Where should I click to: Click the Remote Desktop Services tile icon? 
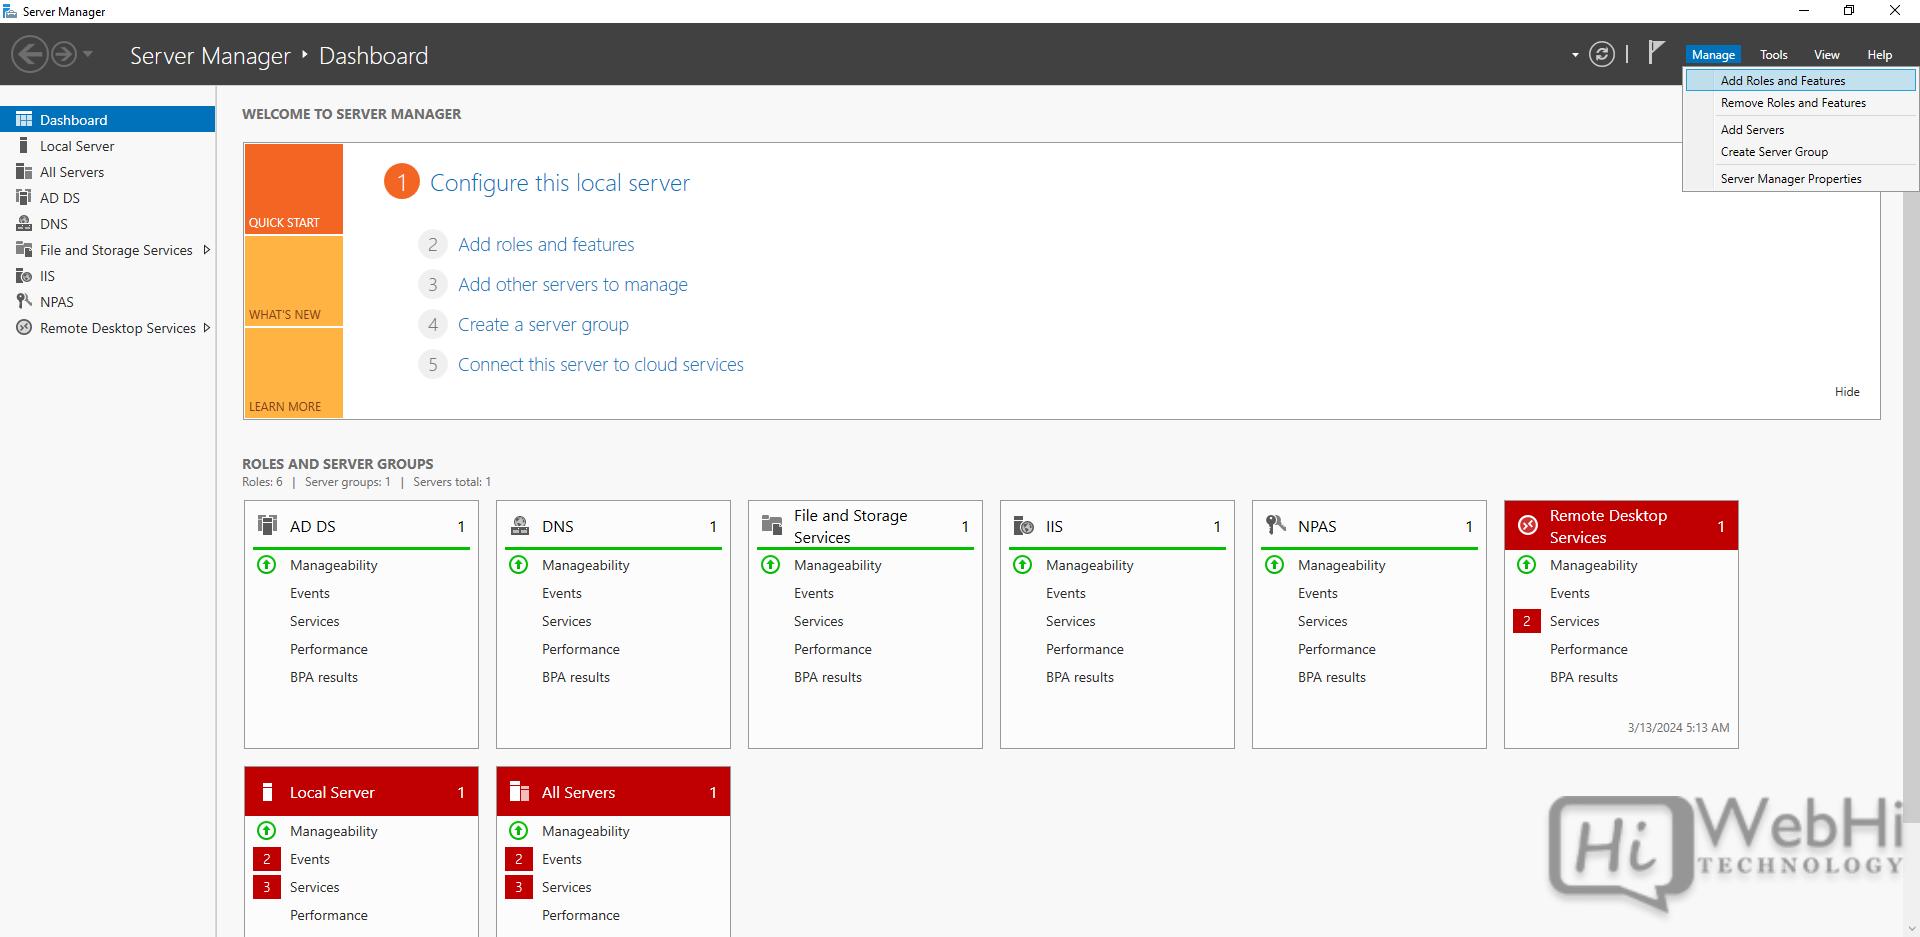(1527, 526)
